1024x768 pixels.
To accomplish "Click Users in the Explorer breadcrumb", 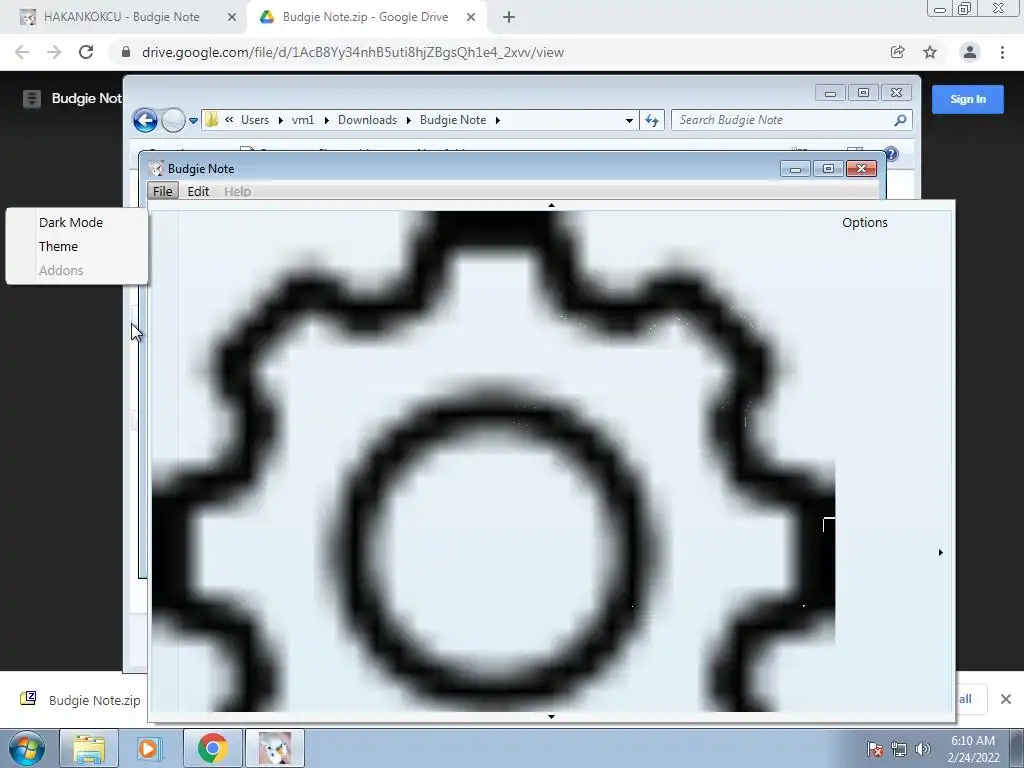I will click(x=255, y=120).
